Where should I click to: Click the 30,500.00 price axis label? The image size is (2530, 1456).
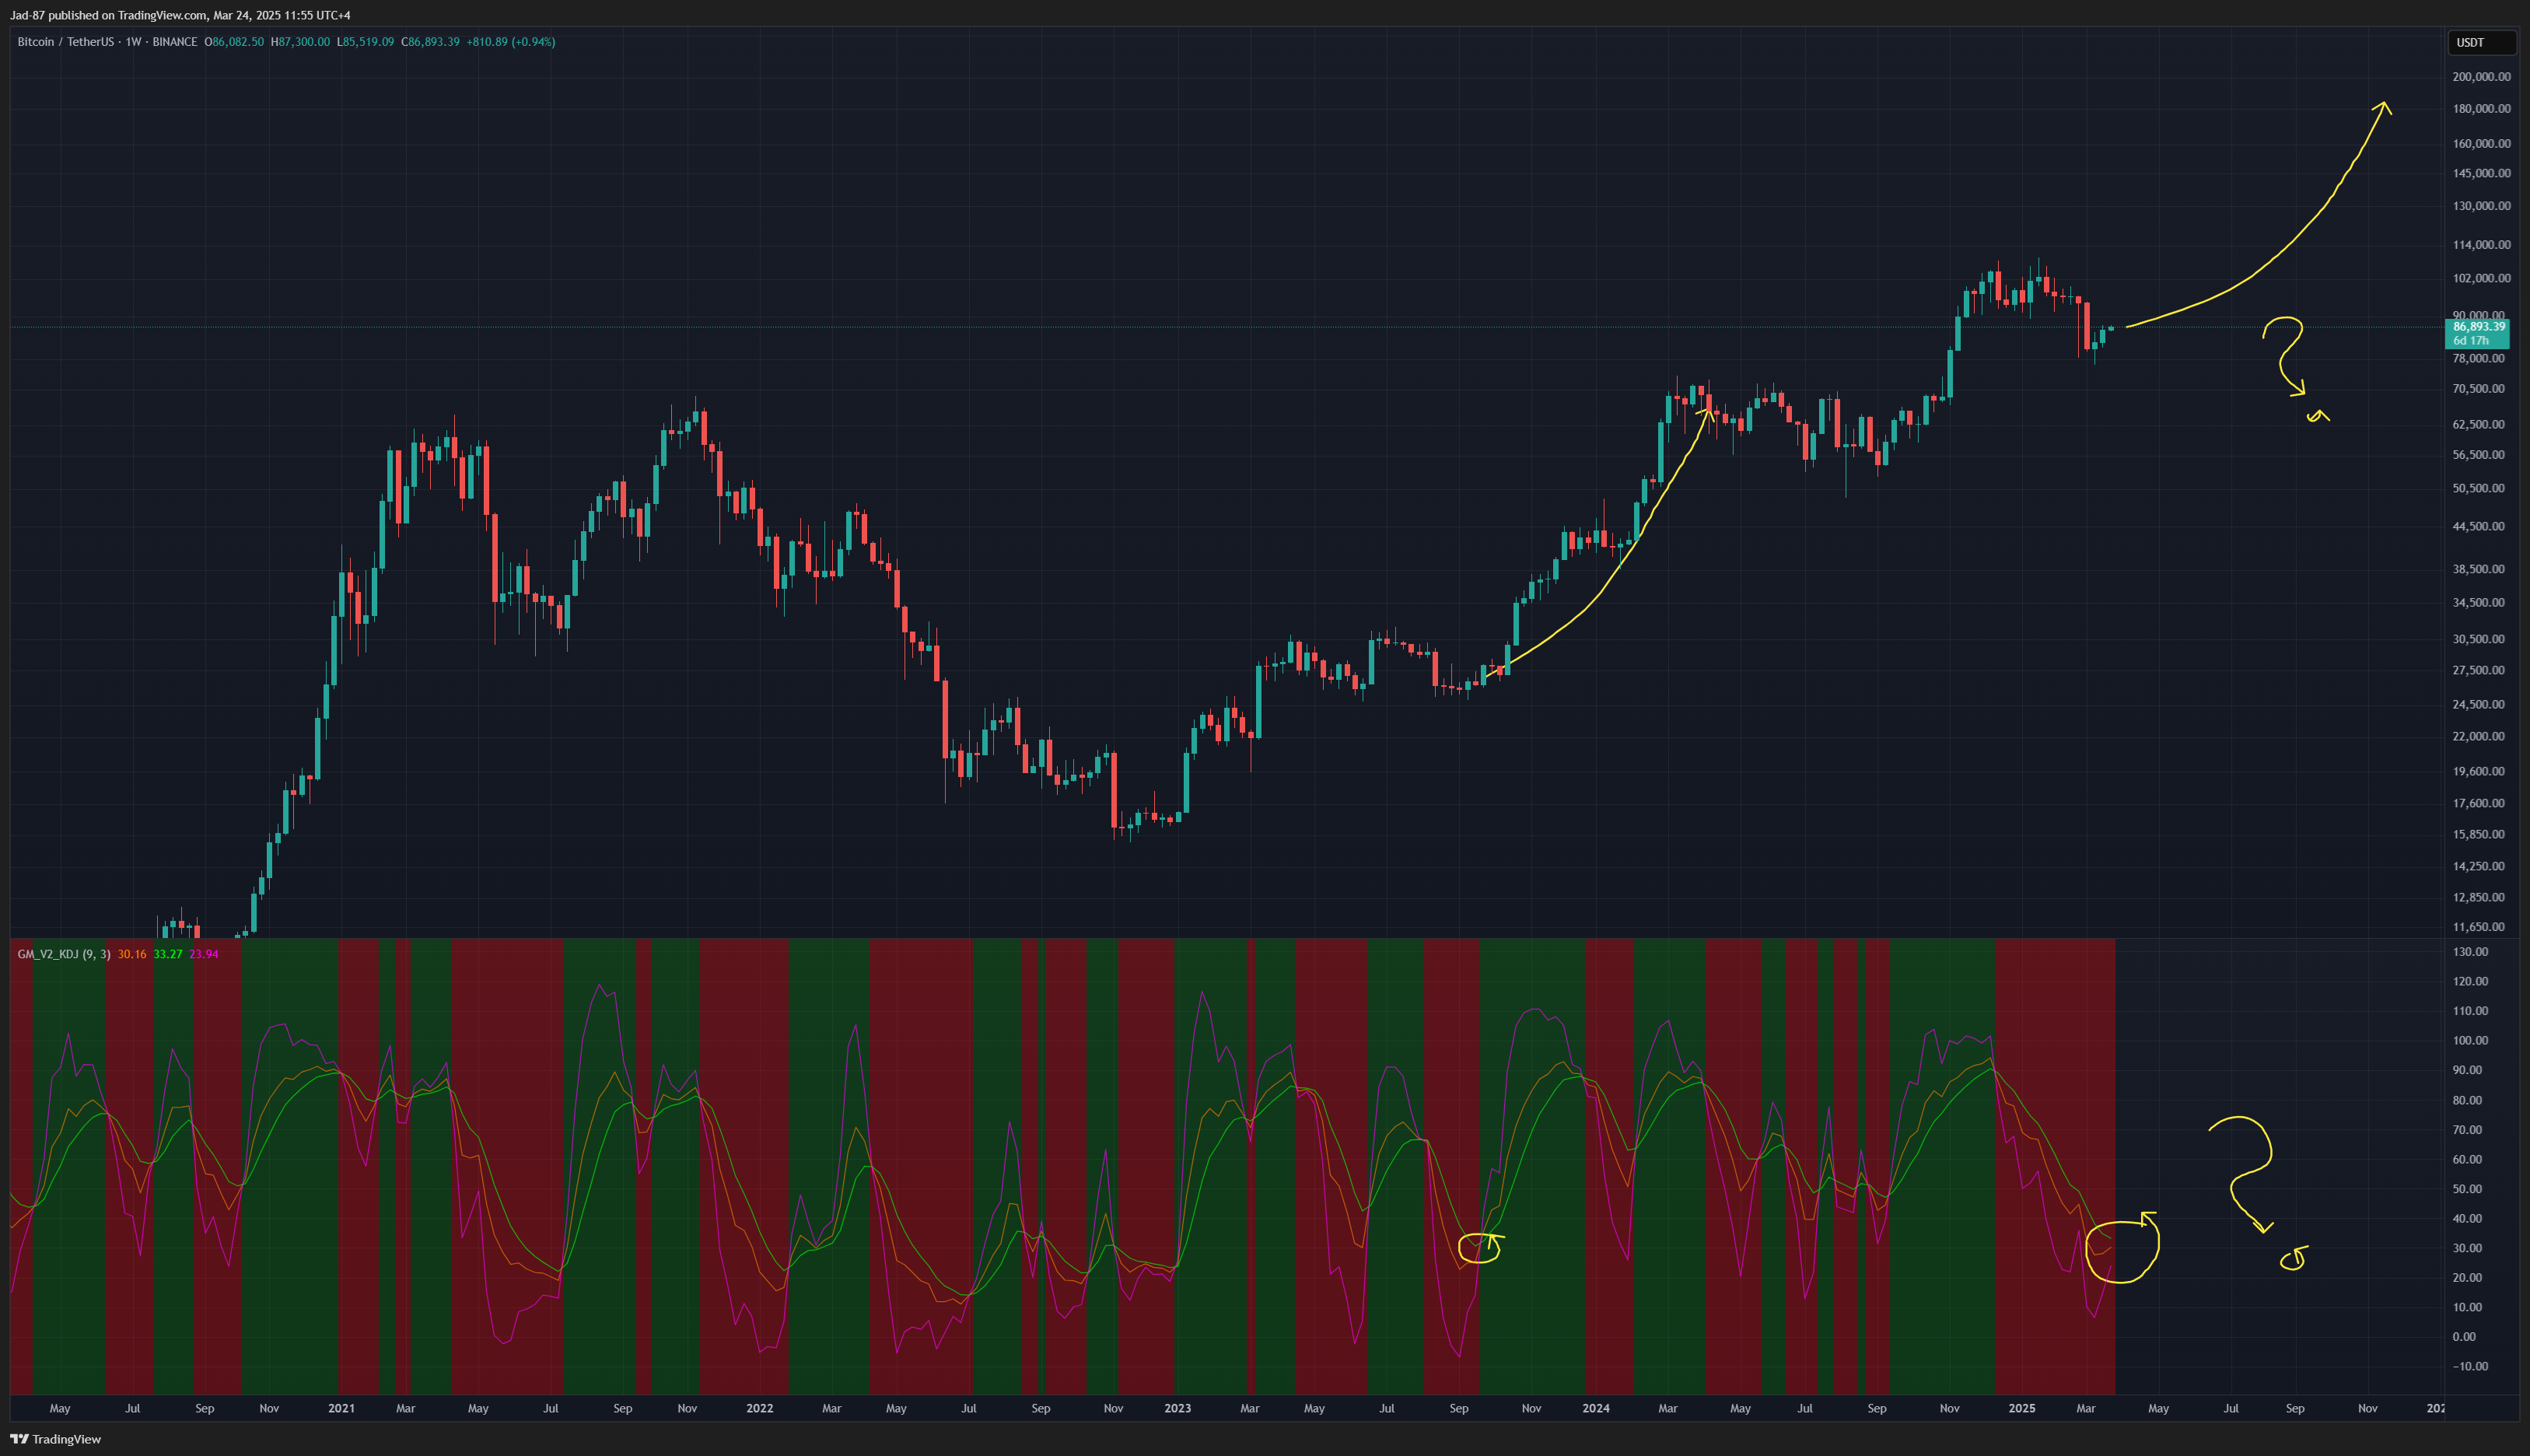(2479, 640)
